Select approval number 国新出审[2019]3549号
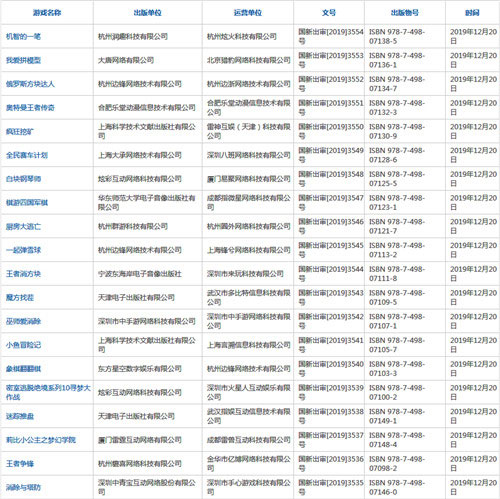500x499 pixels. coord(331,155)
